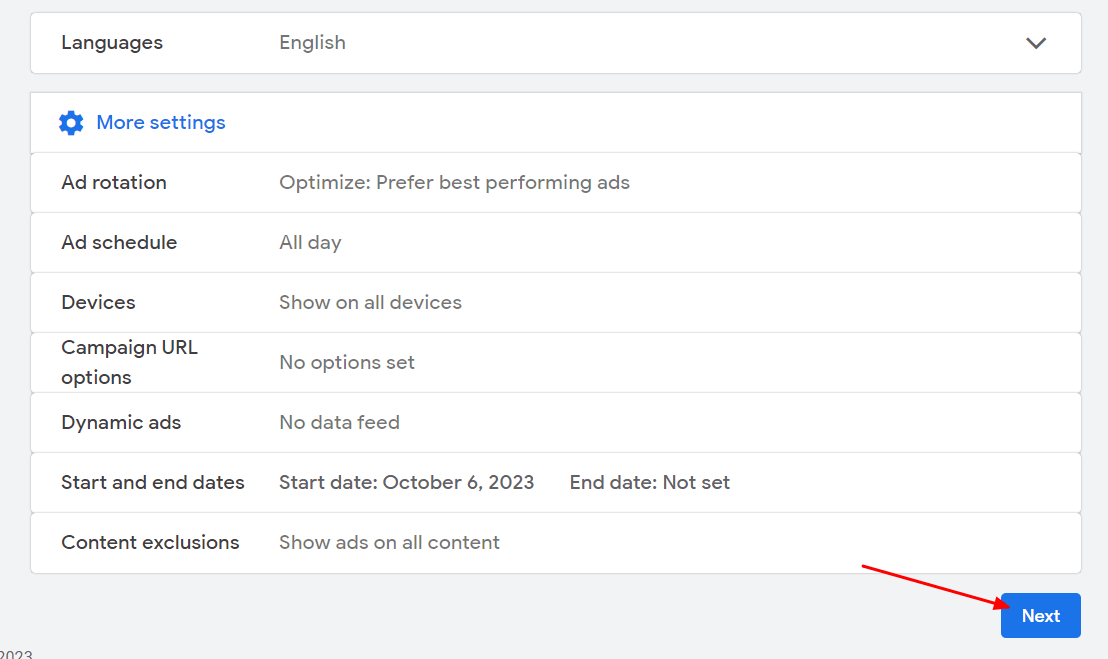
Task: Click Show ads on all content value
Action: tap(389, 542)
